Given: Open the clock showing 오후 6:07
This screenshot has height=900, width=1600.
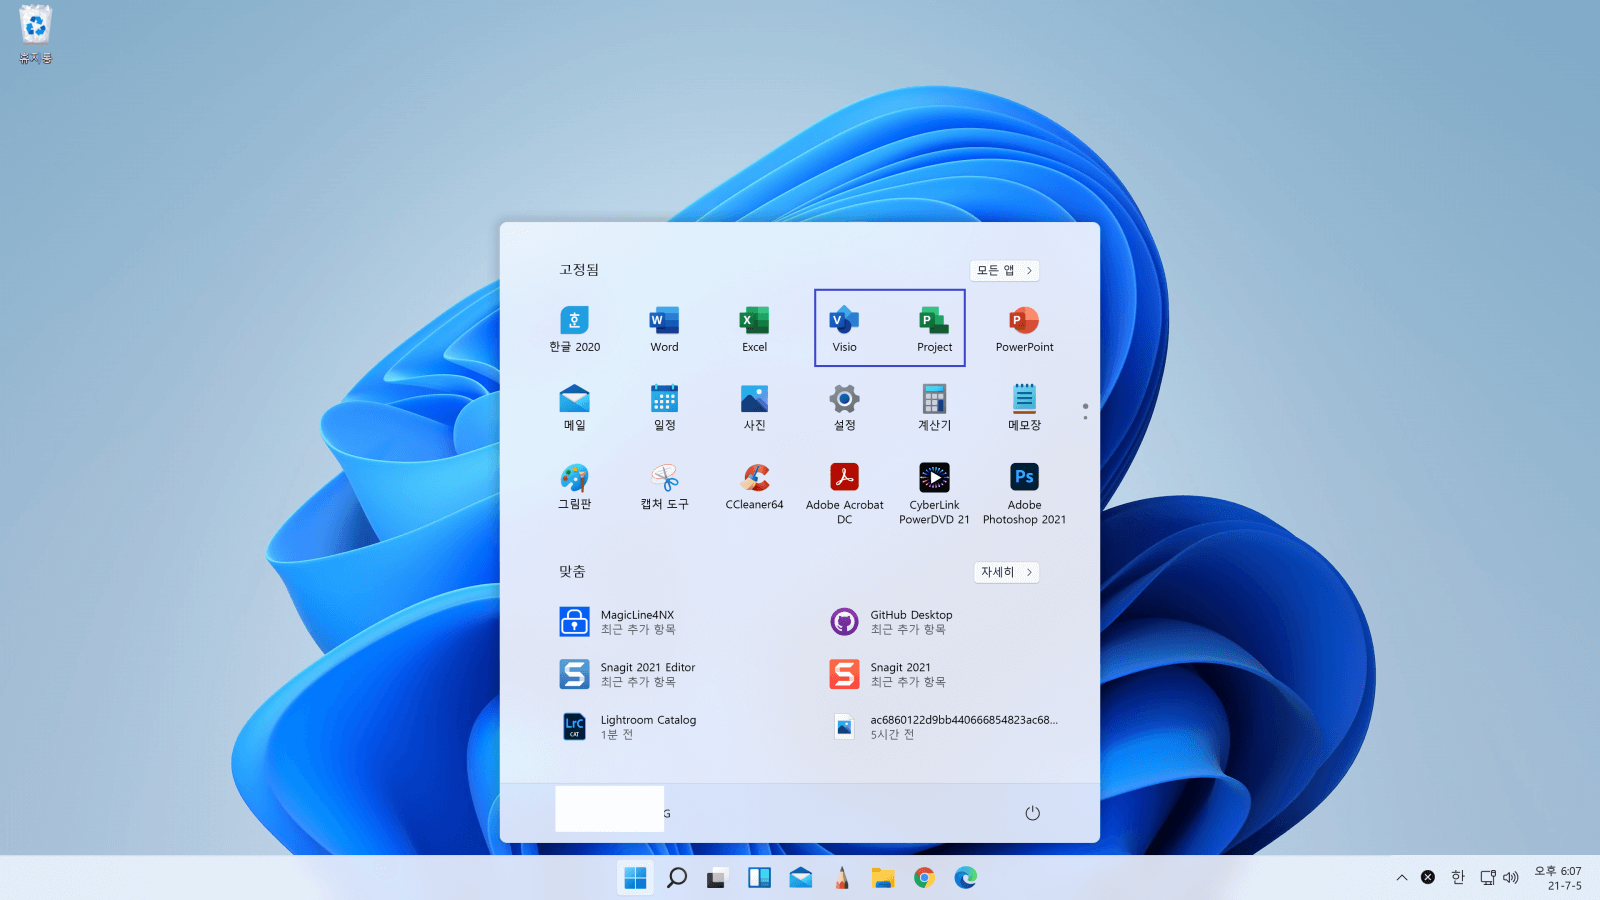Looking at the screenshot, I should pyautogui.click(x=1558, y=878).
